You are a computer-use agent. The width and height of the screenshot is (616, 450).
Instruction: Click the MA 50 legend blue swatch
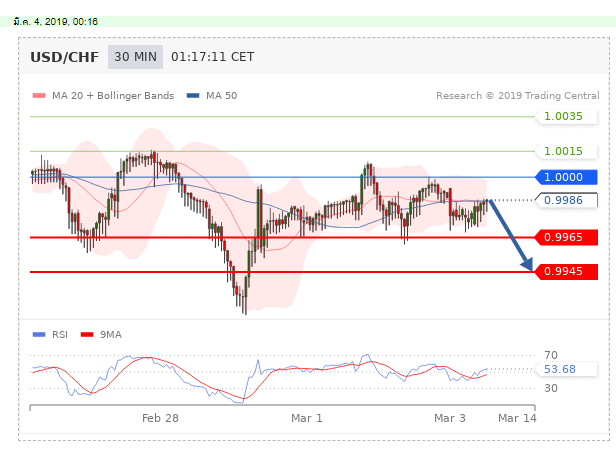[x=193, y=96]
